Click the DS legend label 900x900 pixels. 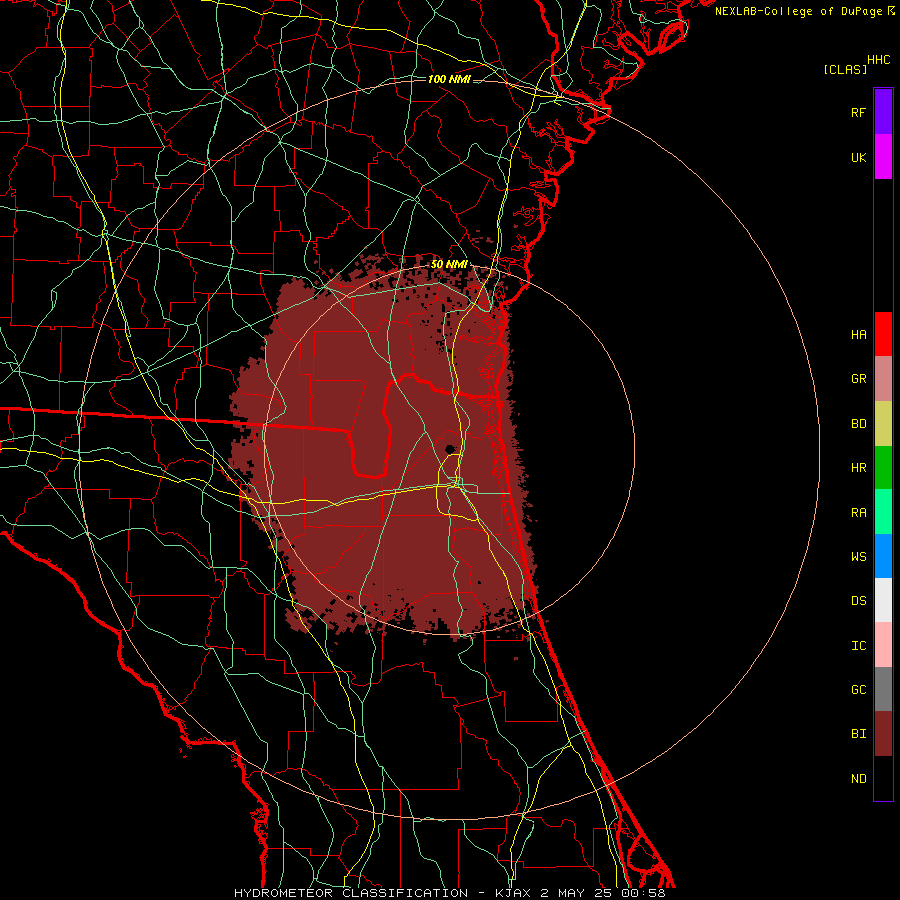[x=858, y=600]
